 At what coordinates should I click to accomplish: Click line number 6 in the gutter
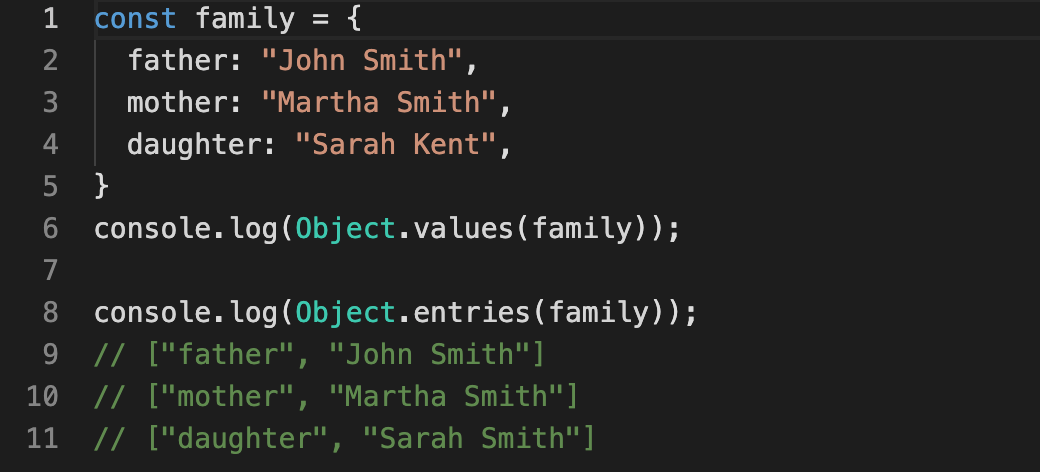(x=50, y=228)
